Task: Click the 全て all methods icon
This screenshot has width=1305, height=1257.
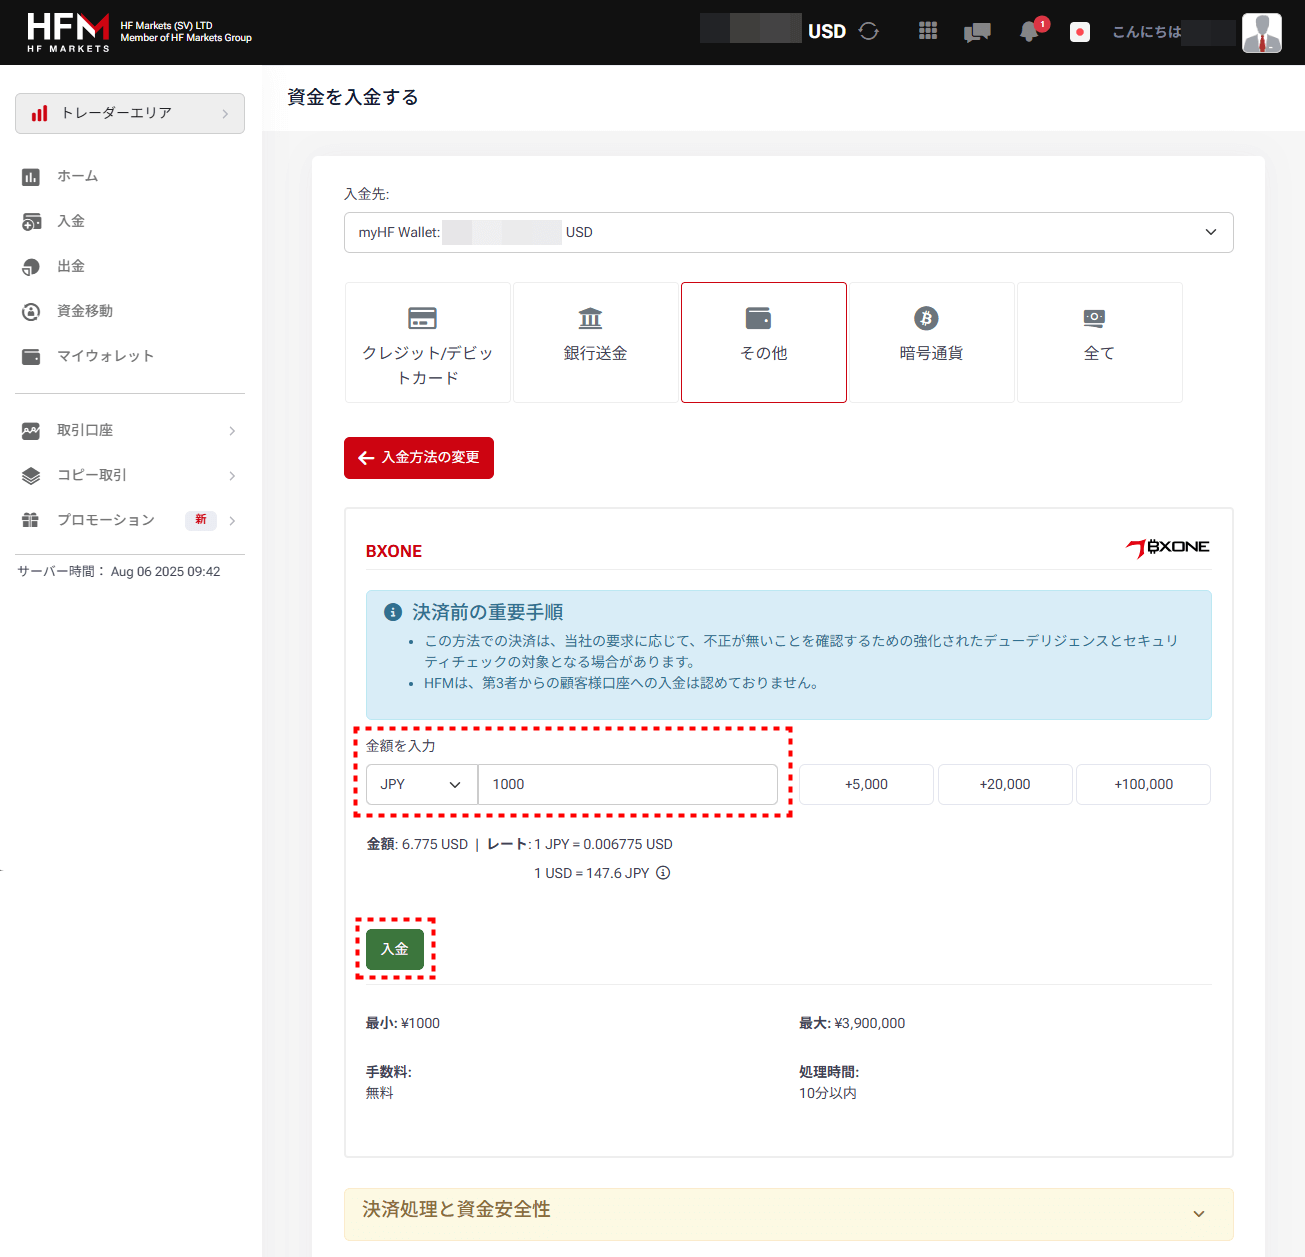Action: (1094, 318)
